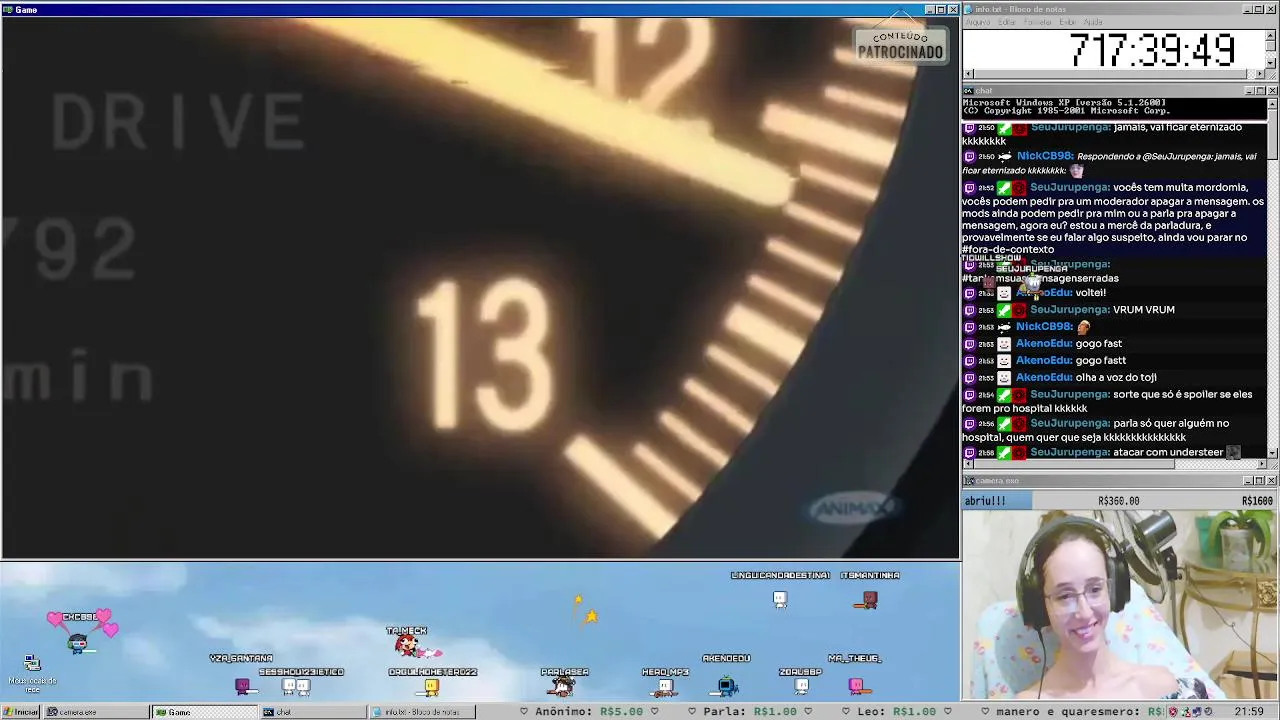
Task: Click the emote after 'atacar com understeer'
Action: point(1233,453)
